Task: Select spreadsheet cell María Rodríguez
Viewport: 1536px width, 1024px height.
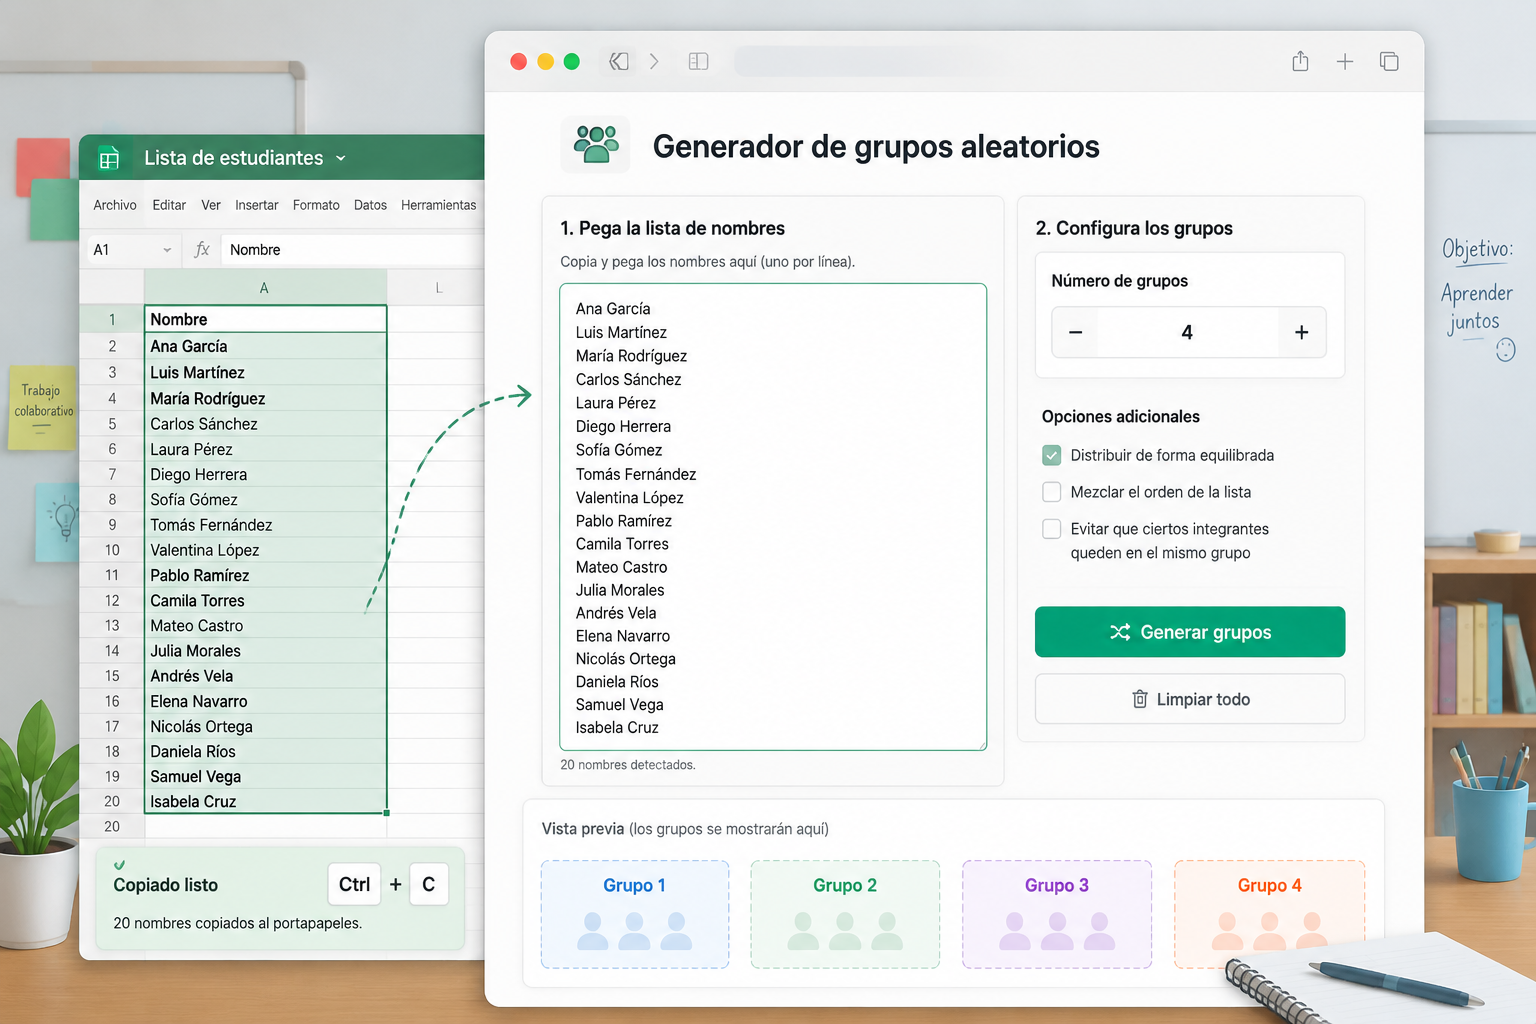Action: pyautogui.click(x=265, y=398)
